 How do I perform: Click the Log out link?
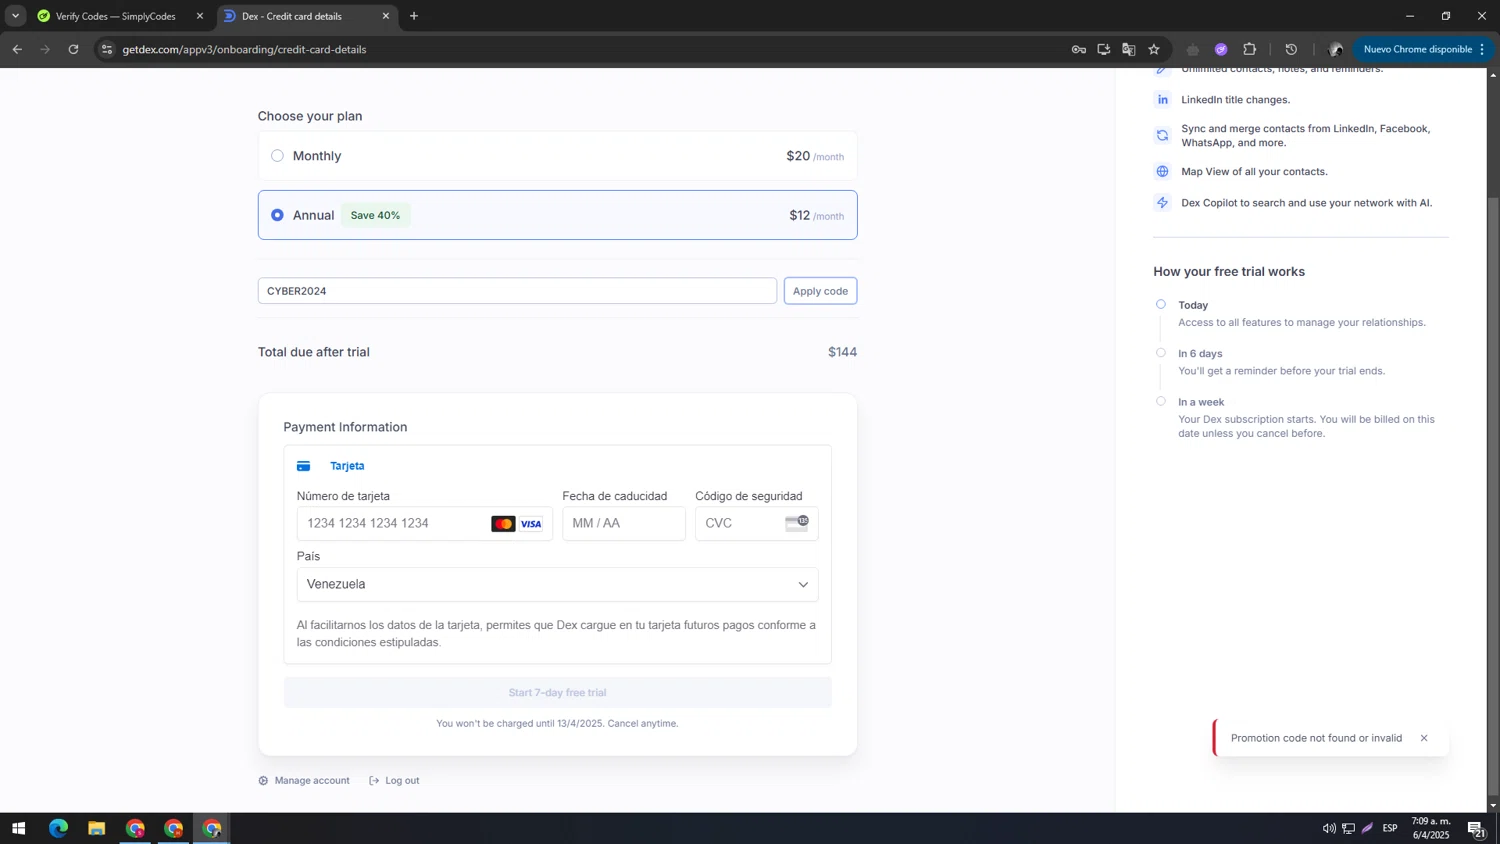(394, 780)
